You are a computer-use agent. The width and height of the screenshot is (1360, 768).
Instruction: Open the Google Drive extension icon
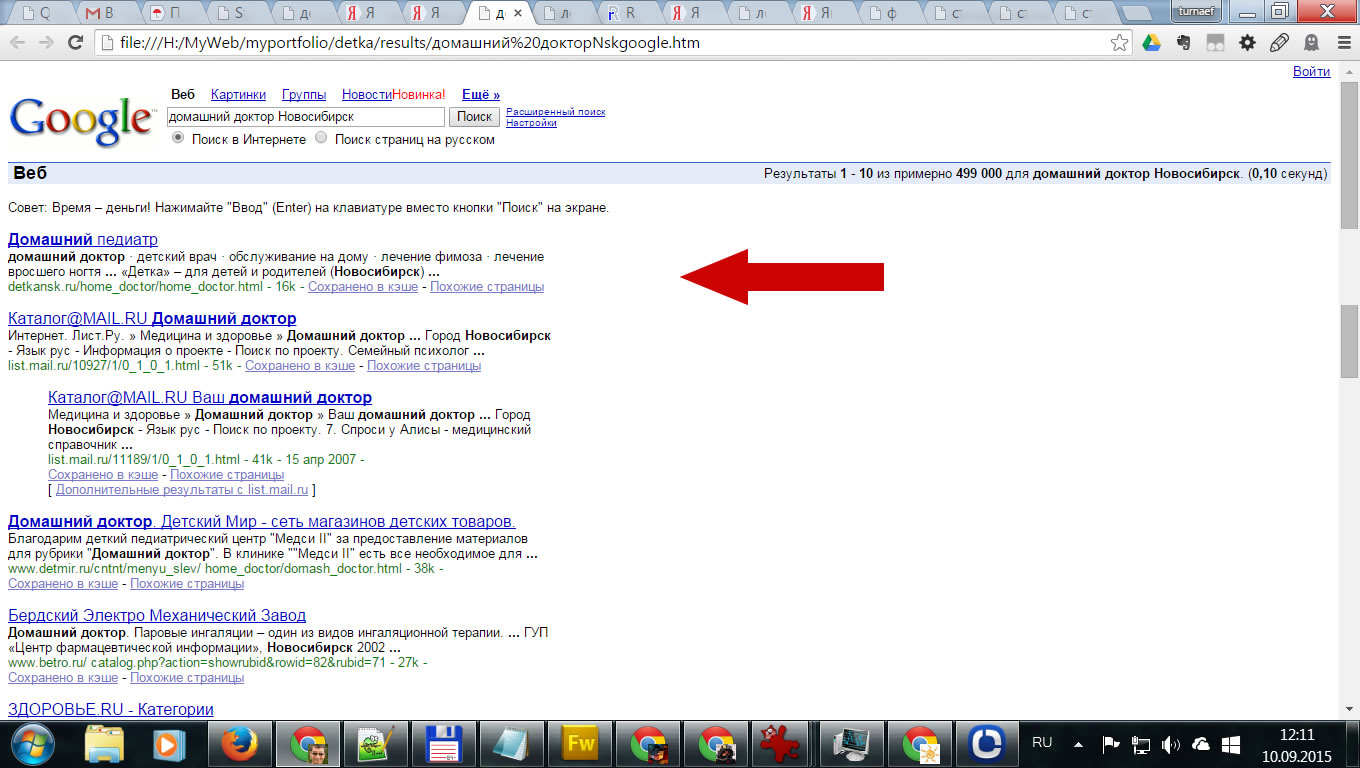1152,43
